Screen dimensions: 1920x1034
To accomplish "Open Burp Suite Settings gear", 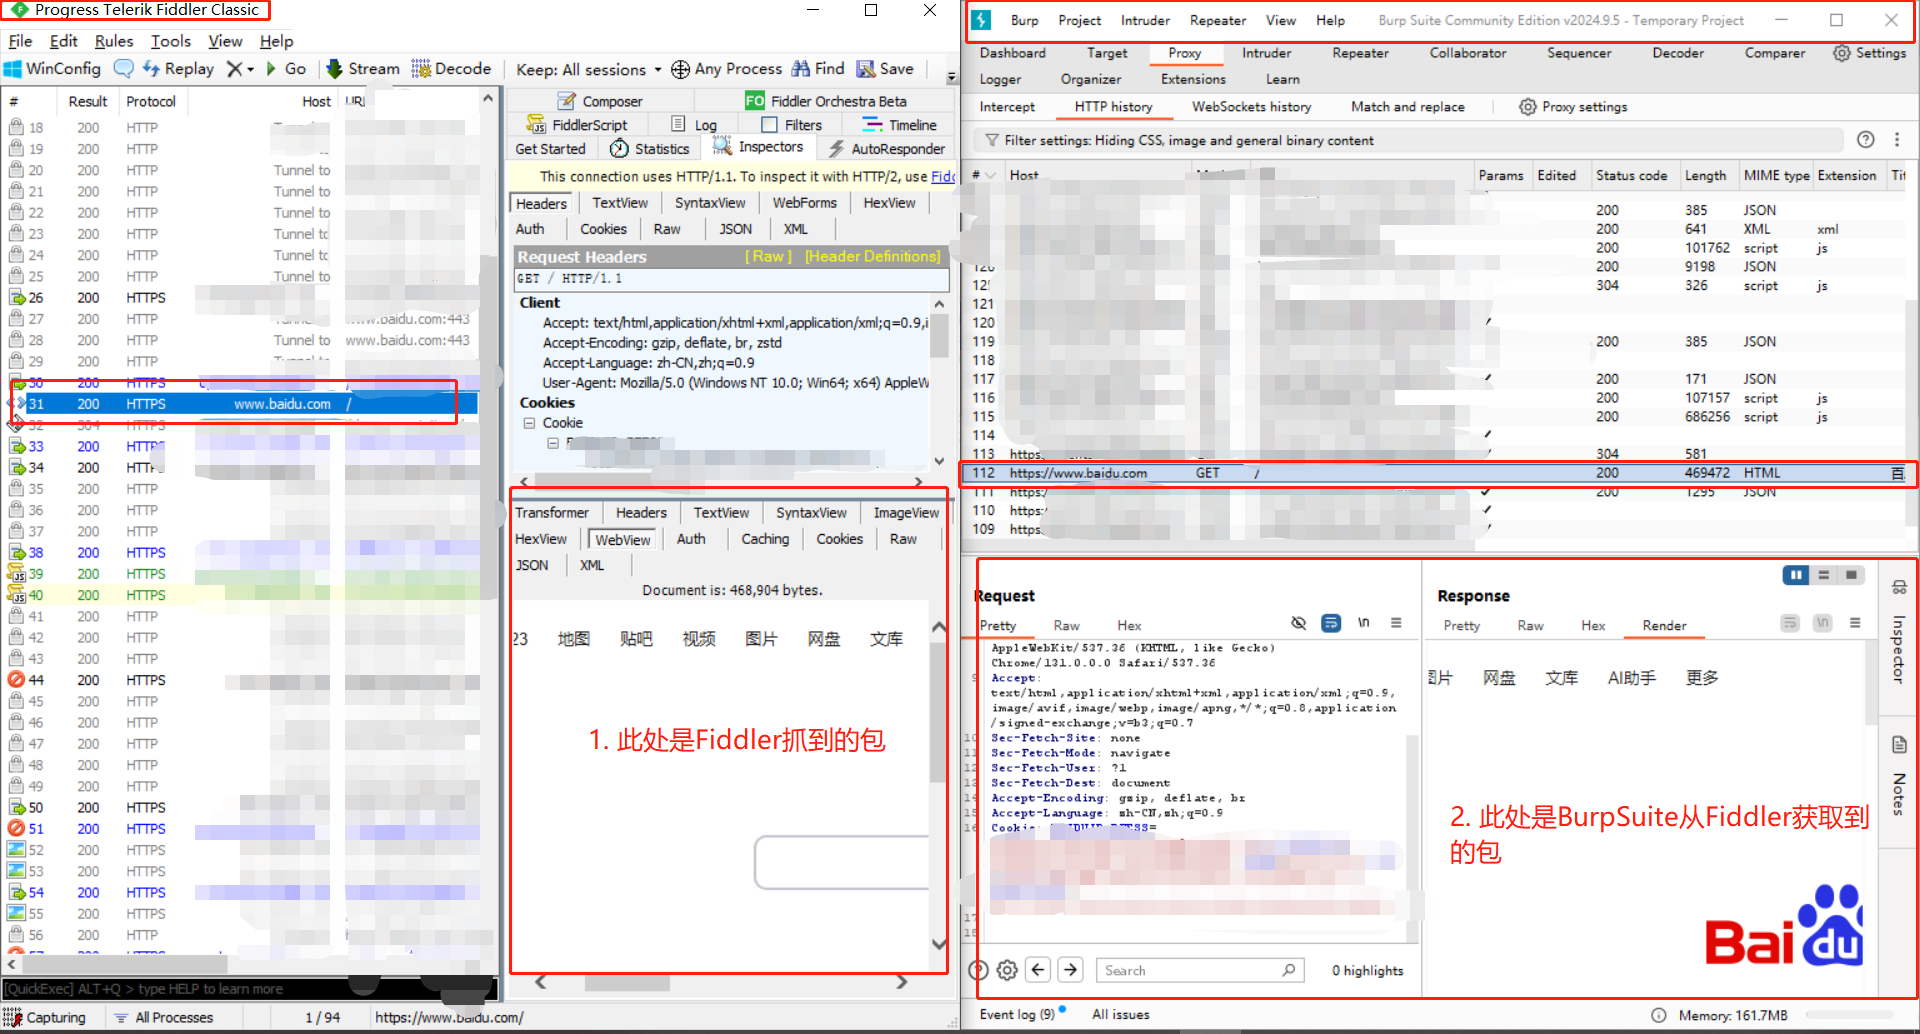I will [x=1869, y=53].
